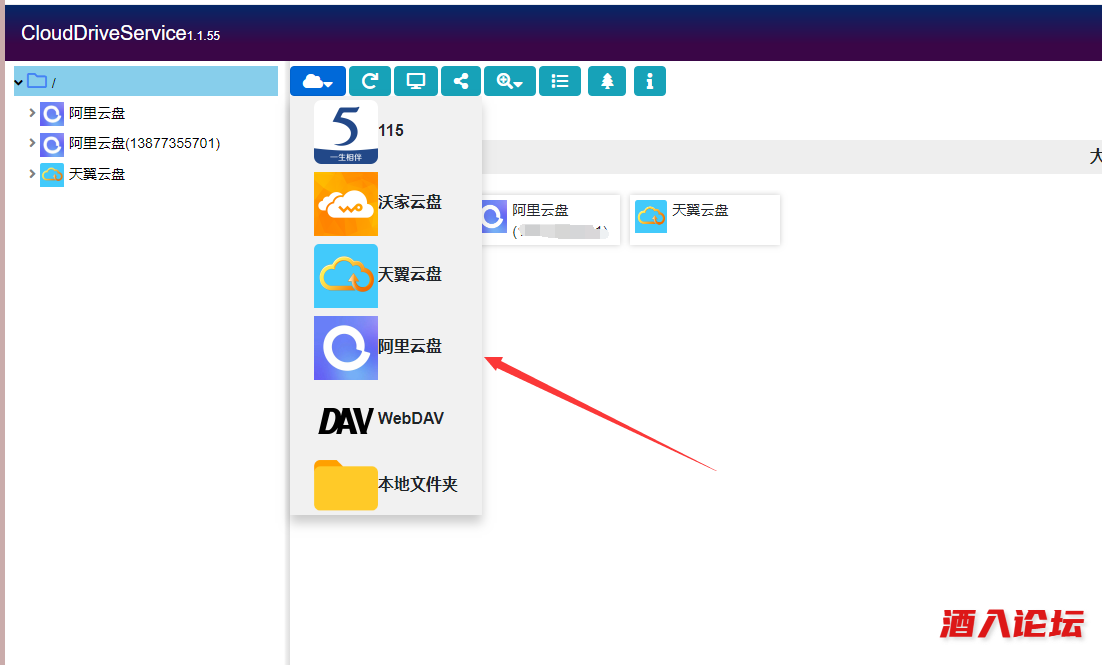Choose 阿里云盘 from the dropdown menu

(386, 347)
